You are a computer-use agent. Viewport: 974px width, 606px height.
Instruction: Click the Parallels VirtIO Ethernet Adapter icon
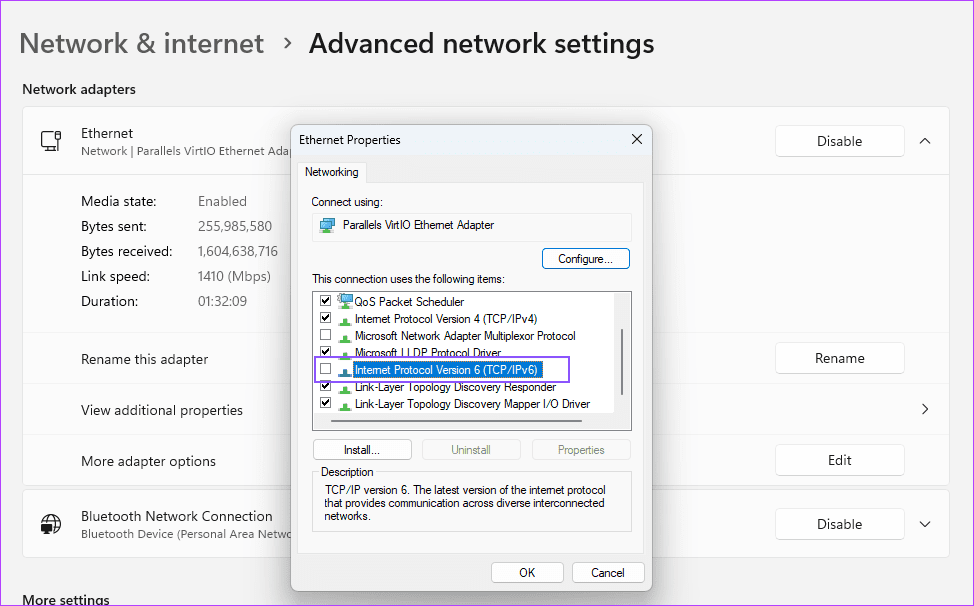(327, 228)
